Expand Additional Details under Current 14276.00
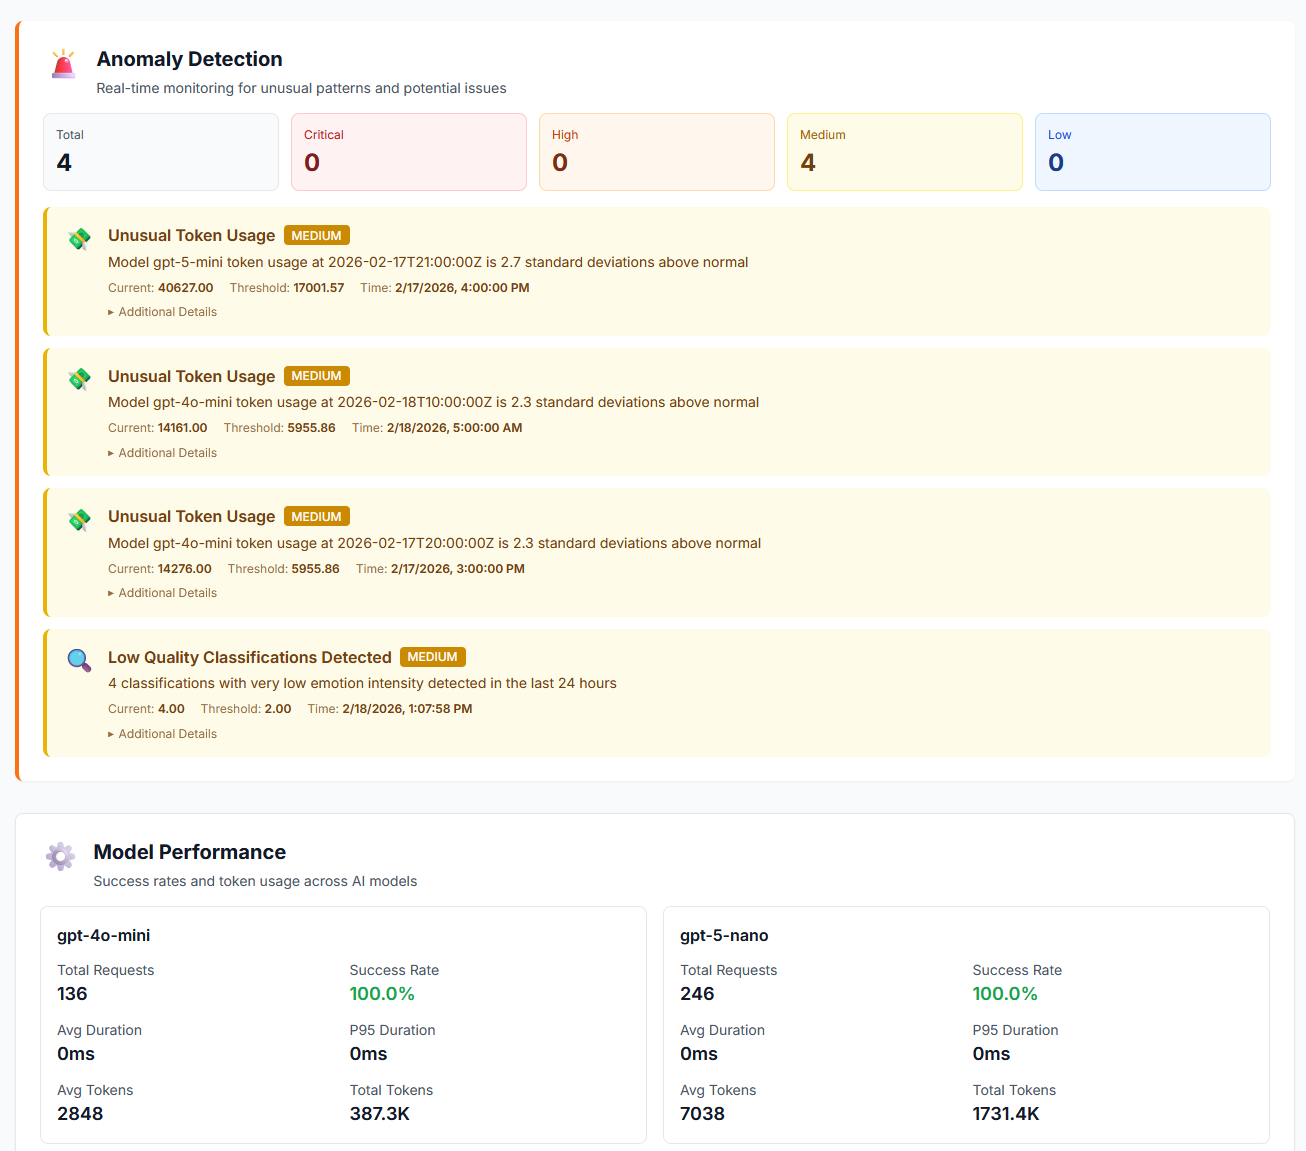1306x1151 pixels. 162,593
